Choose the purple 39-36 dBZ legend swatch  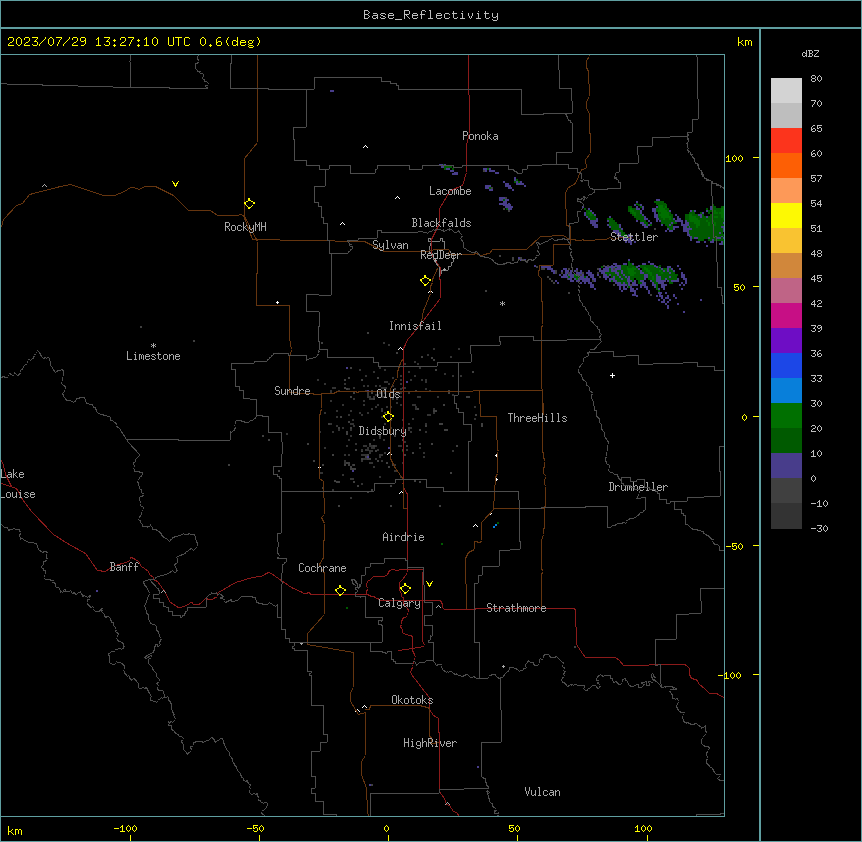pyautogui.click(x=786, y=341)
